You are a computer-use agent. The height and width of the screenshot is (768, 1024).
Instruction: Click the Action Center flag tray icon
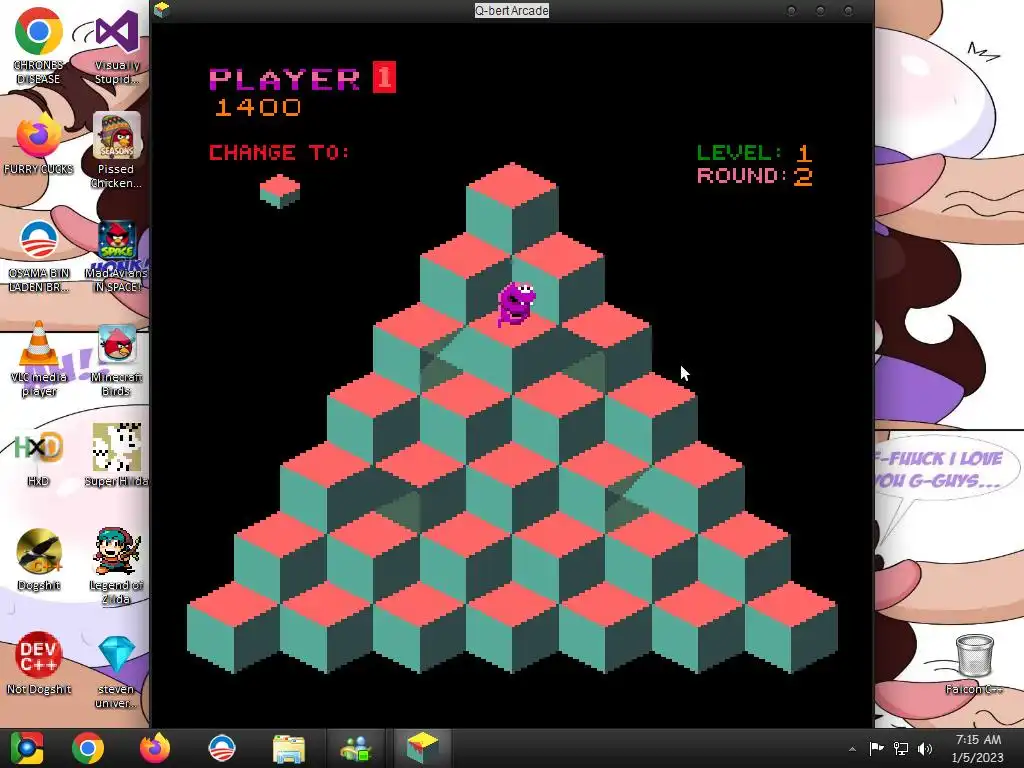click(876, 748)
